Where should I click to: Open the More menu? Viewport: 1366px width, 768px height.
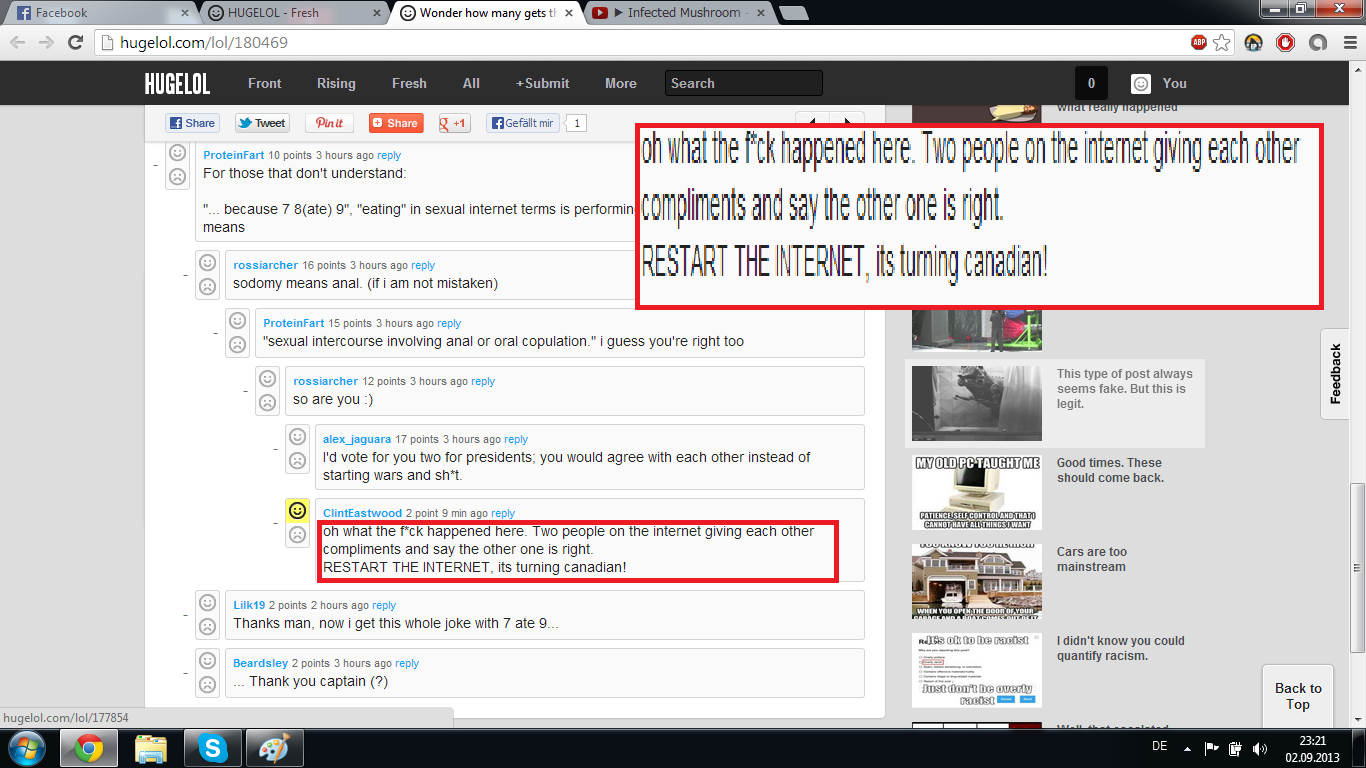621,84
